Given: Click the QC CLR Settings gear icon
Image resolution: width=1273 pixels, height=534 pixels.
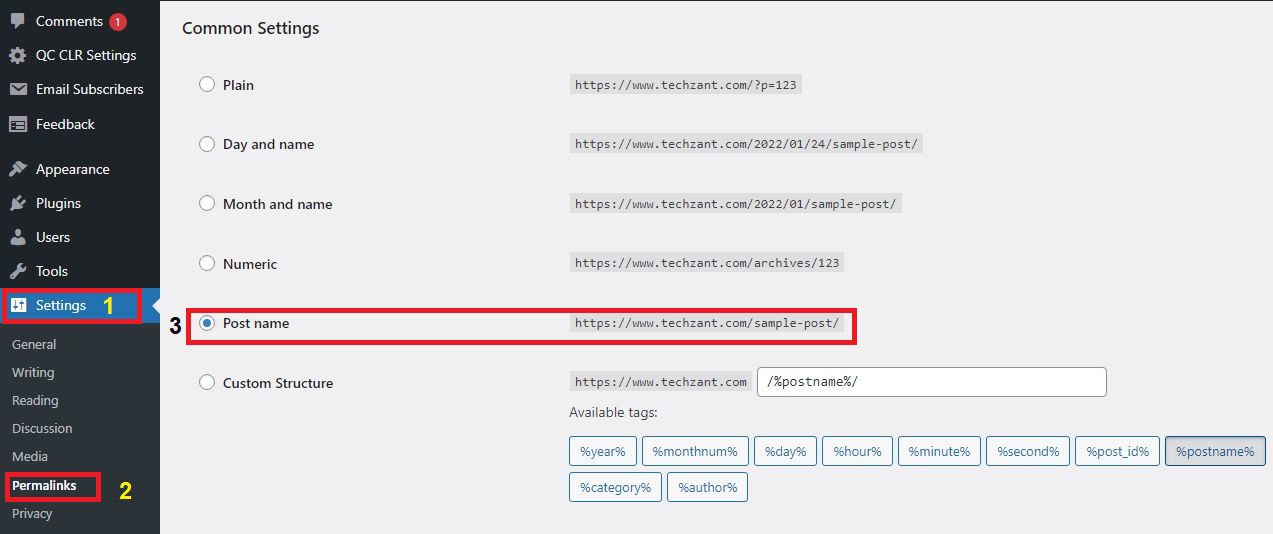Looking at the screenshot, I should point(18,55).
